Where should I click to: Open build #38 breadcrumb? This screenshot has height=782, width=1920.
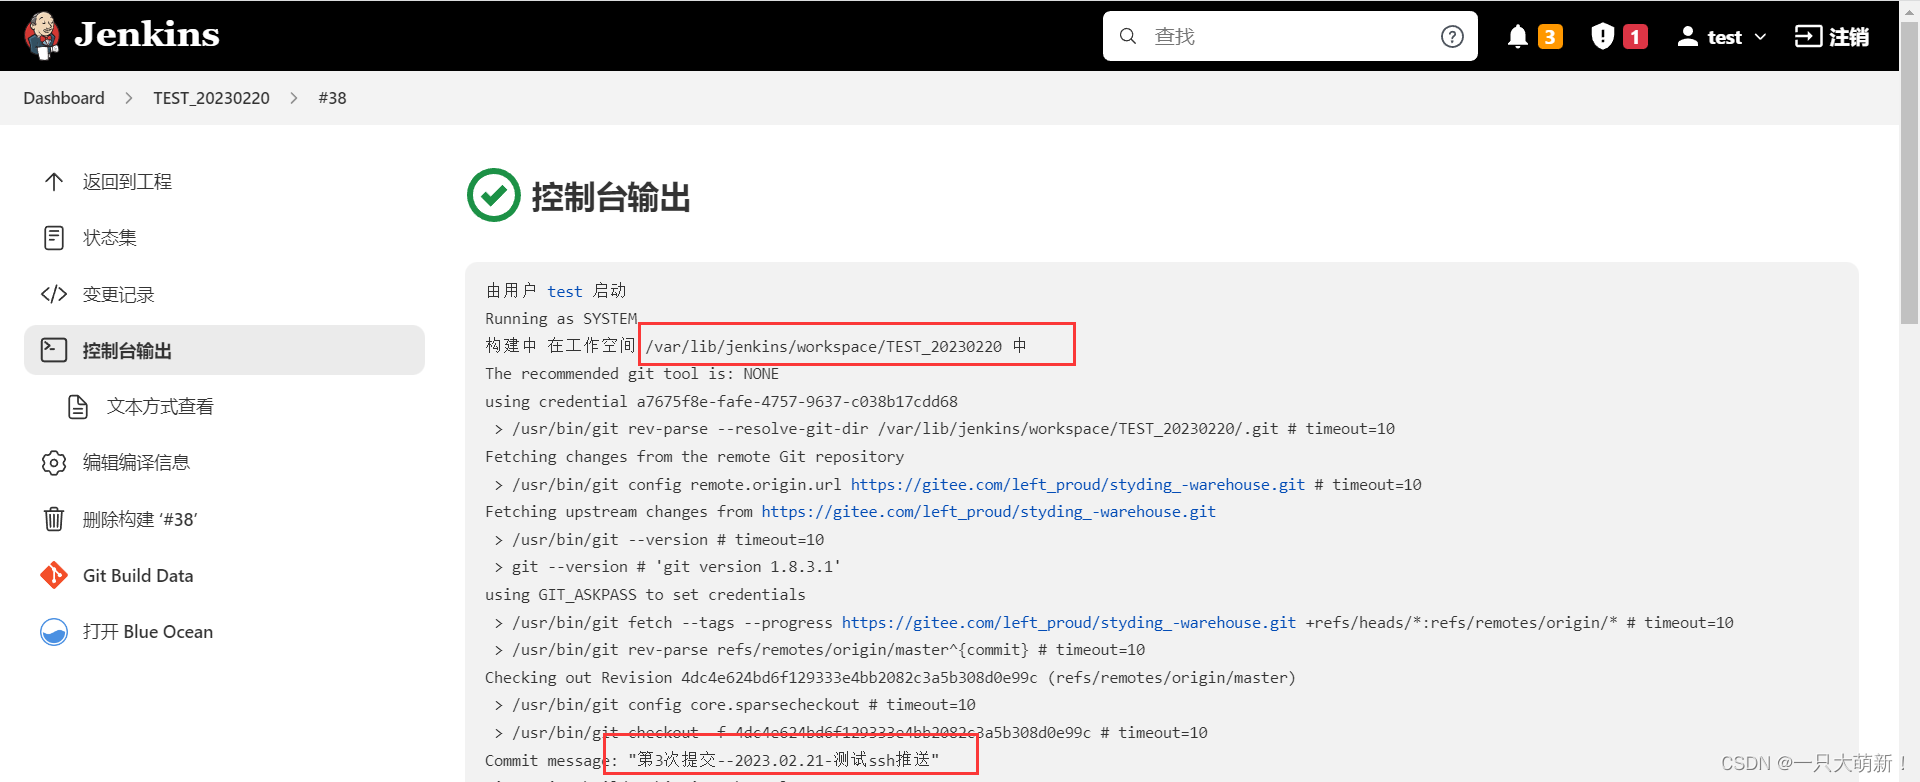click(x=332, y=98)
